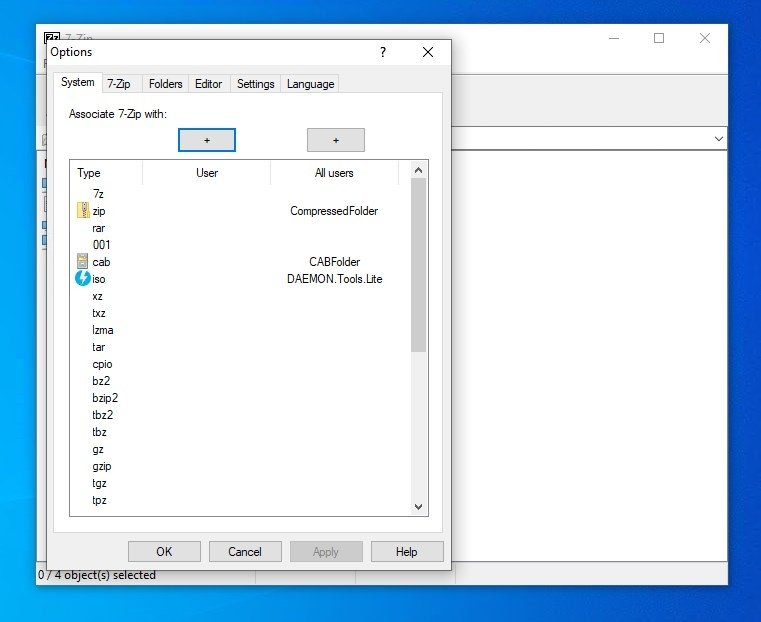Select the 001 file type row
Viewport: 761px width, 622px height.
point(240,245)
